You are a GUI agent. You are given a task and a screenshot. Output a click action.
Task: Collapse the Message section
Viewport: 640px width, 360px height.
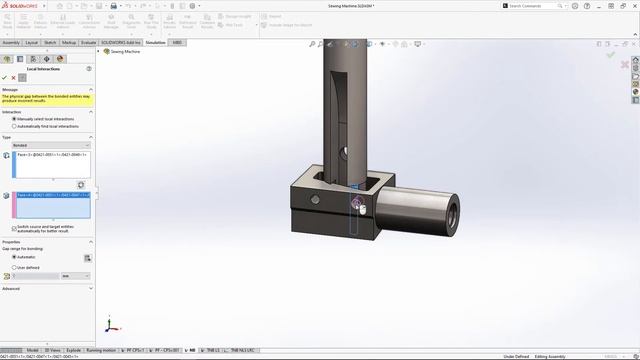click(91, 89)
